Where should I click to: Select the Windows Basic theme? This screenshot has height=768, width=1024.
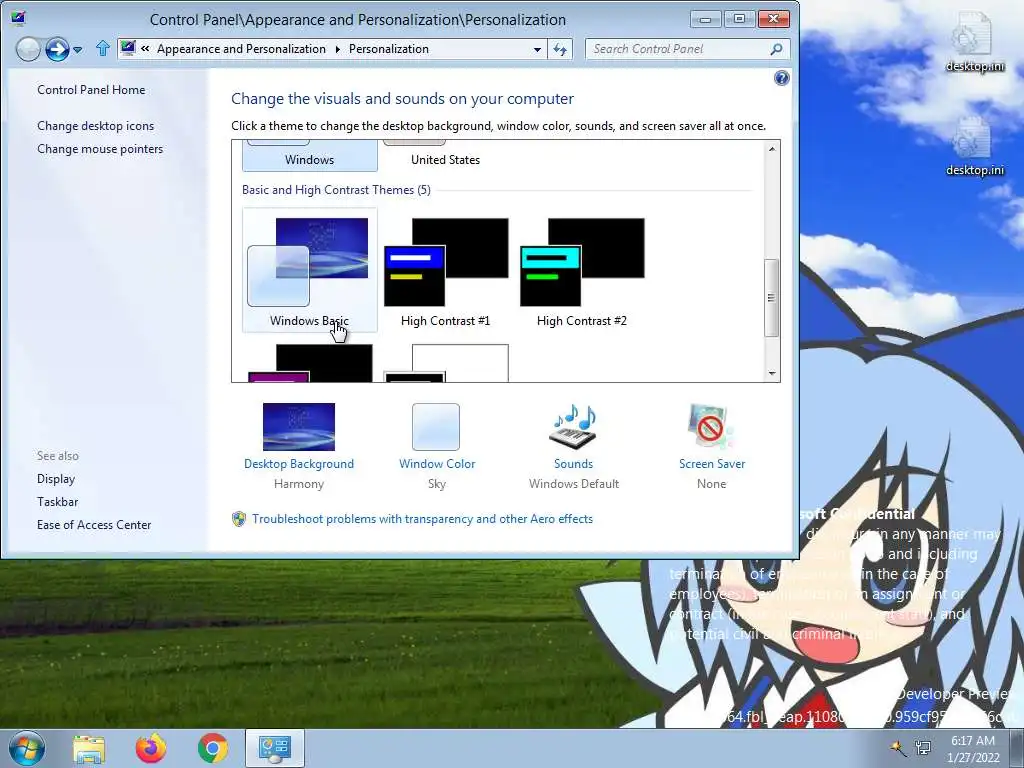click(x=310, y=270)
